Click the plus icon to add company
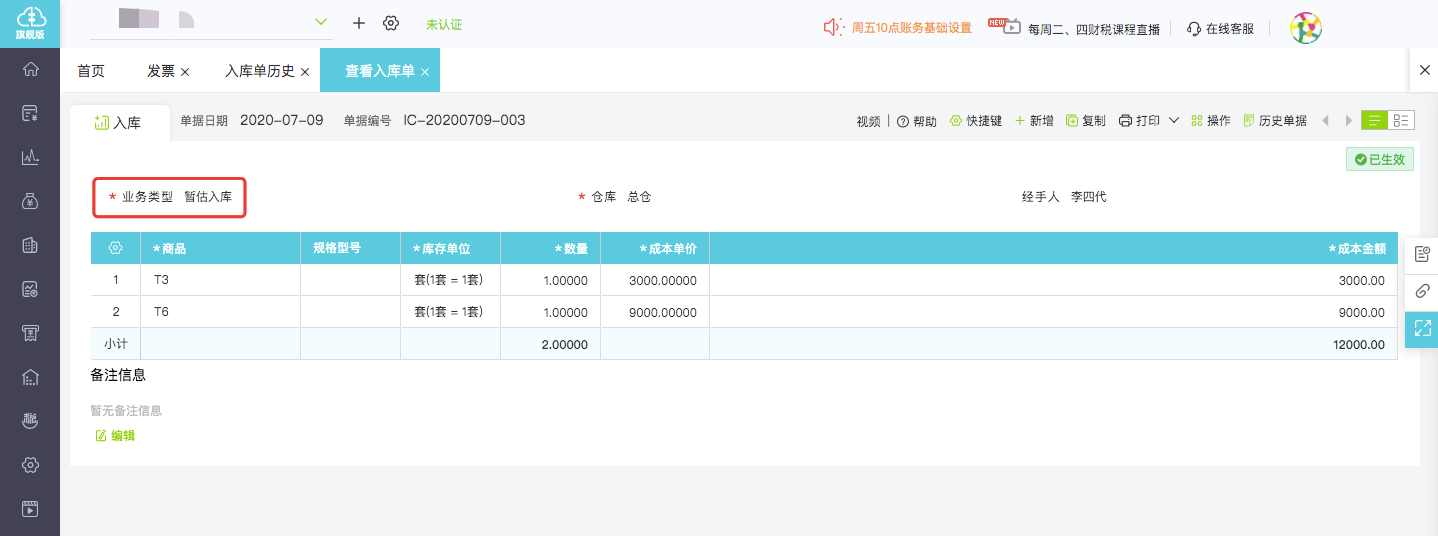1438x536 pixels. point(359,23)
